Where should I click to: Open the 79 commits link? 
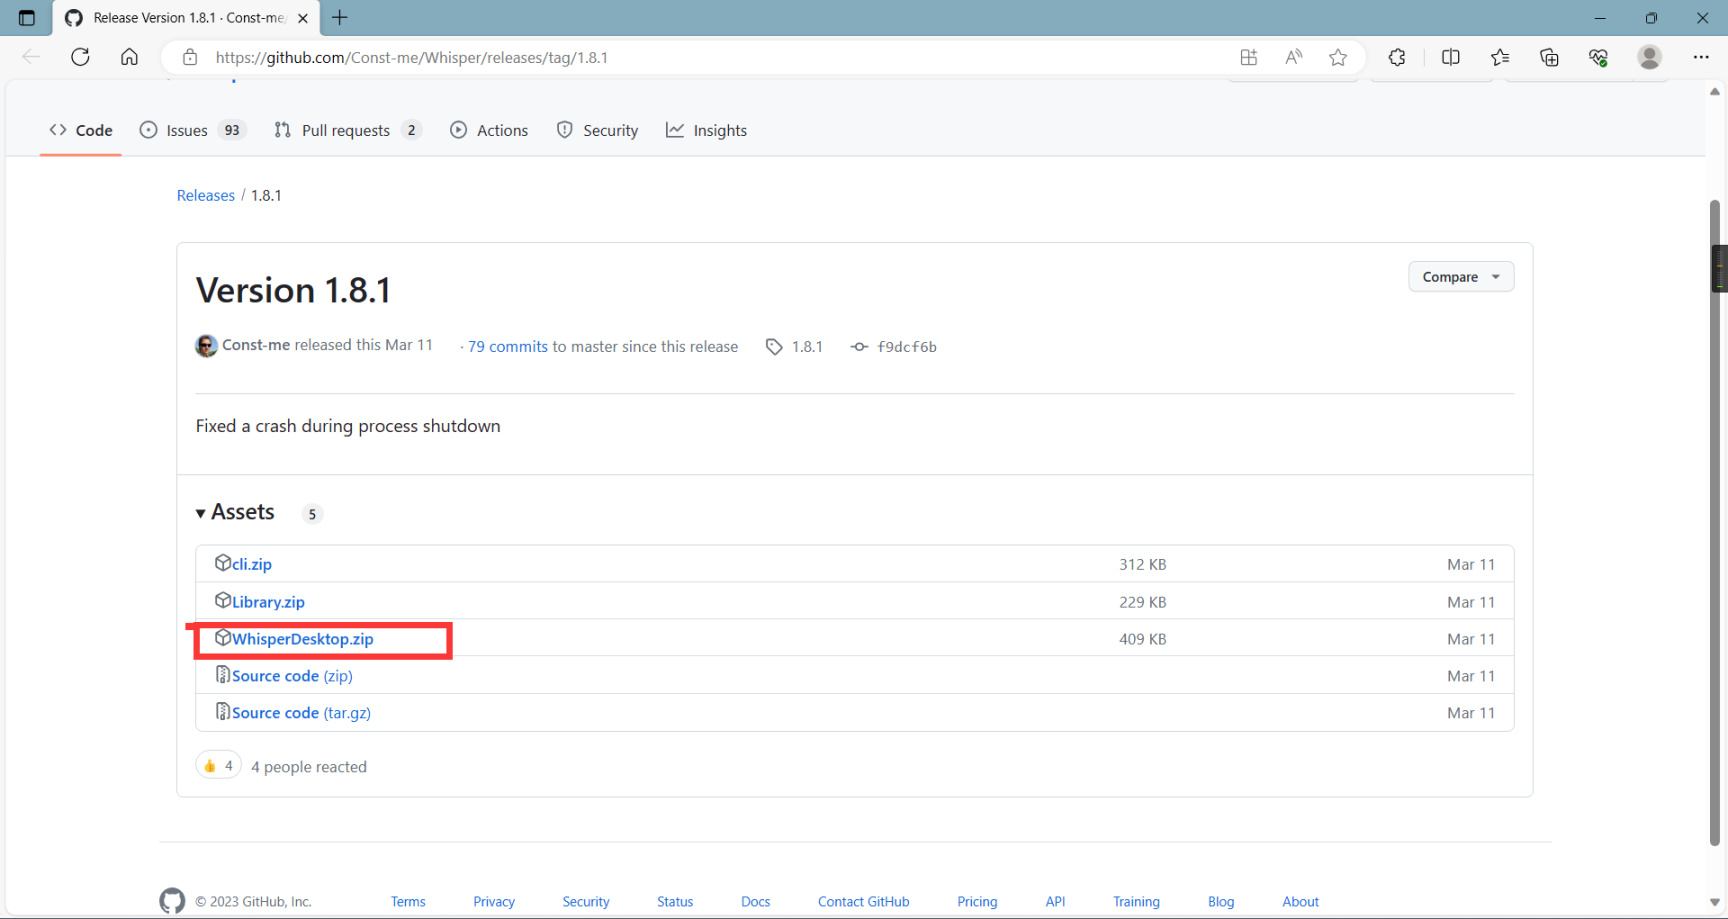click(x=508, y=347)
